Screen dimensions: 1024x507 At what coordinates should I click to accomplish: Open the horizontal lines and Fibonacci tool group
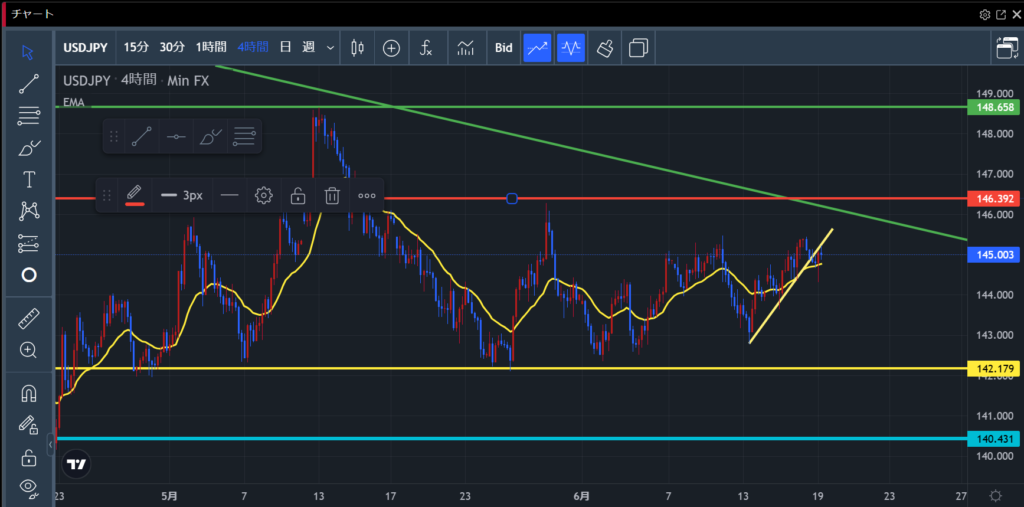coord(28,116)
